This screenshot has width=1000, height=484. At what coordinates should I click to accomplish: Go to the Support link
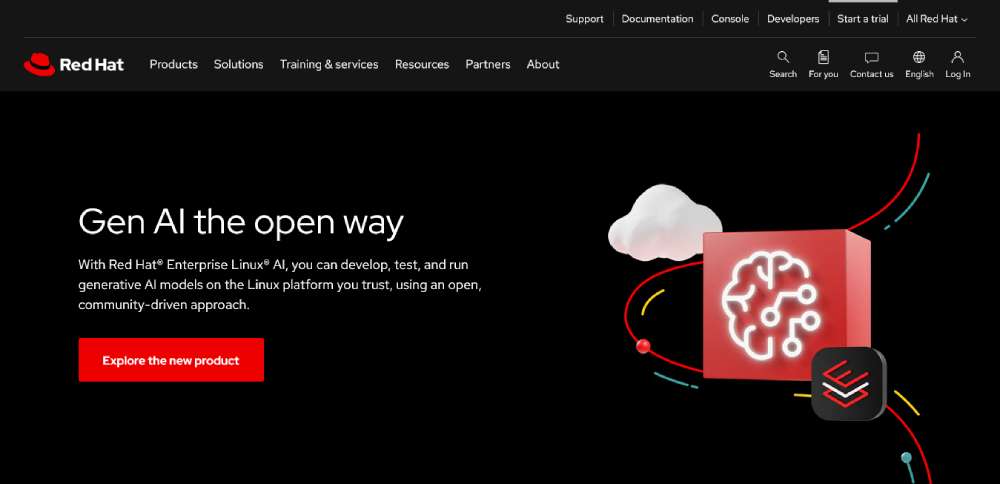(x=584, y=19)
